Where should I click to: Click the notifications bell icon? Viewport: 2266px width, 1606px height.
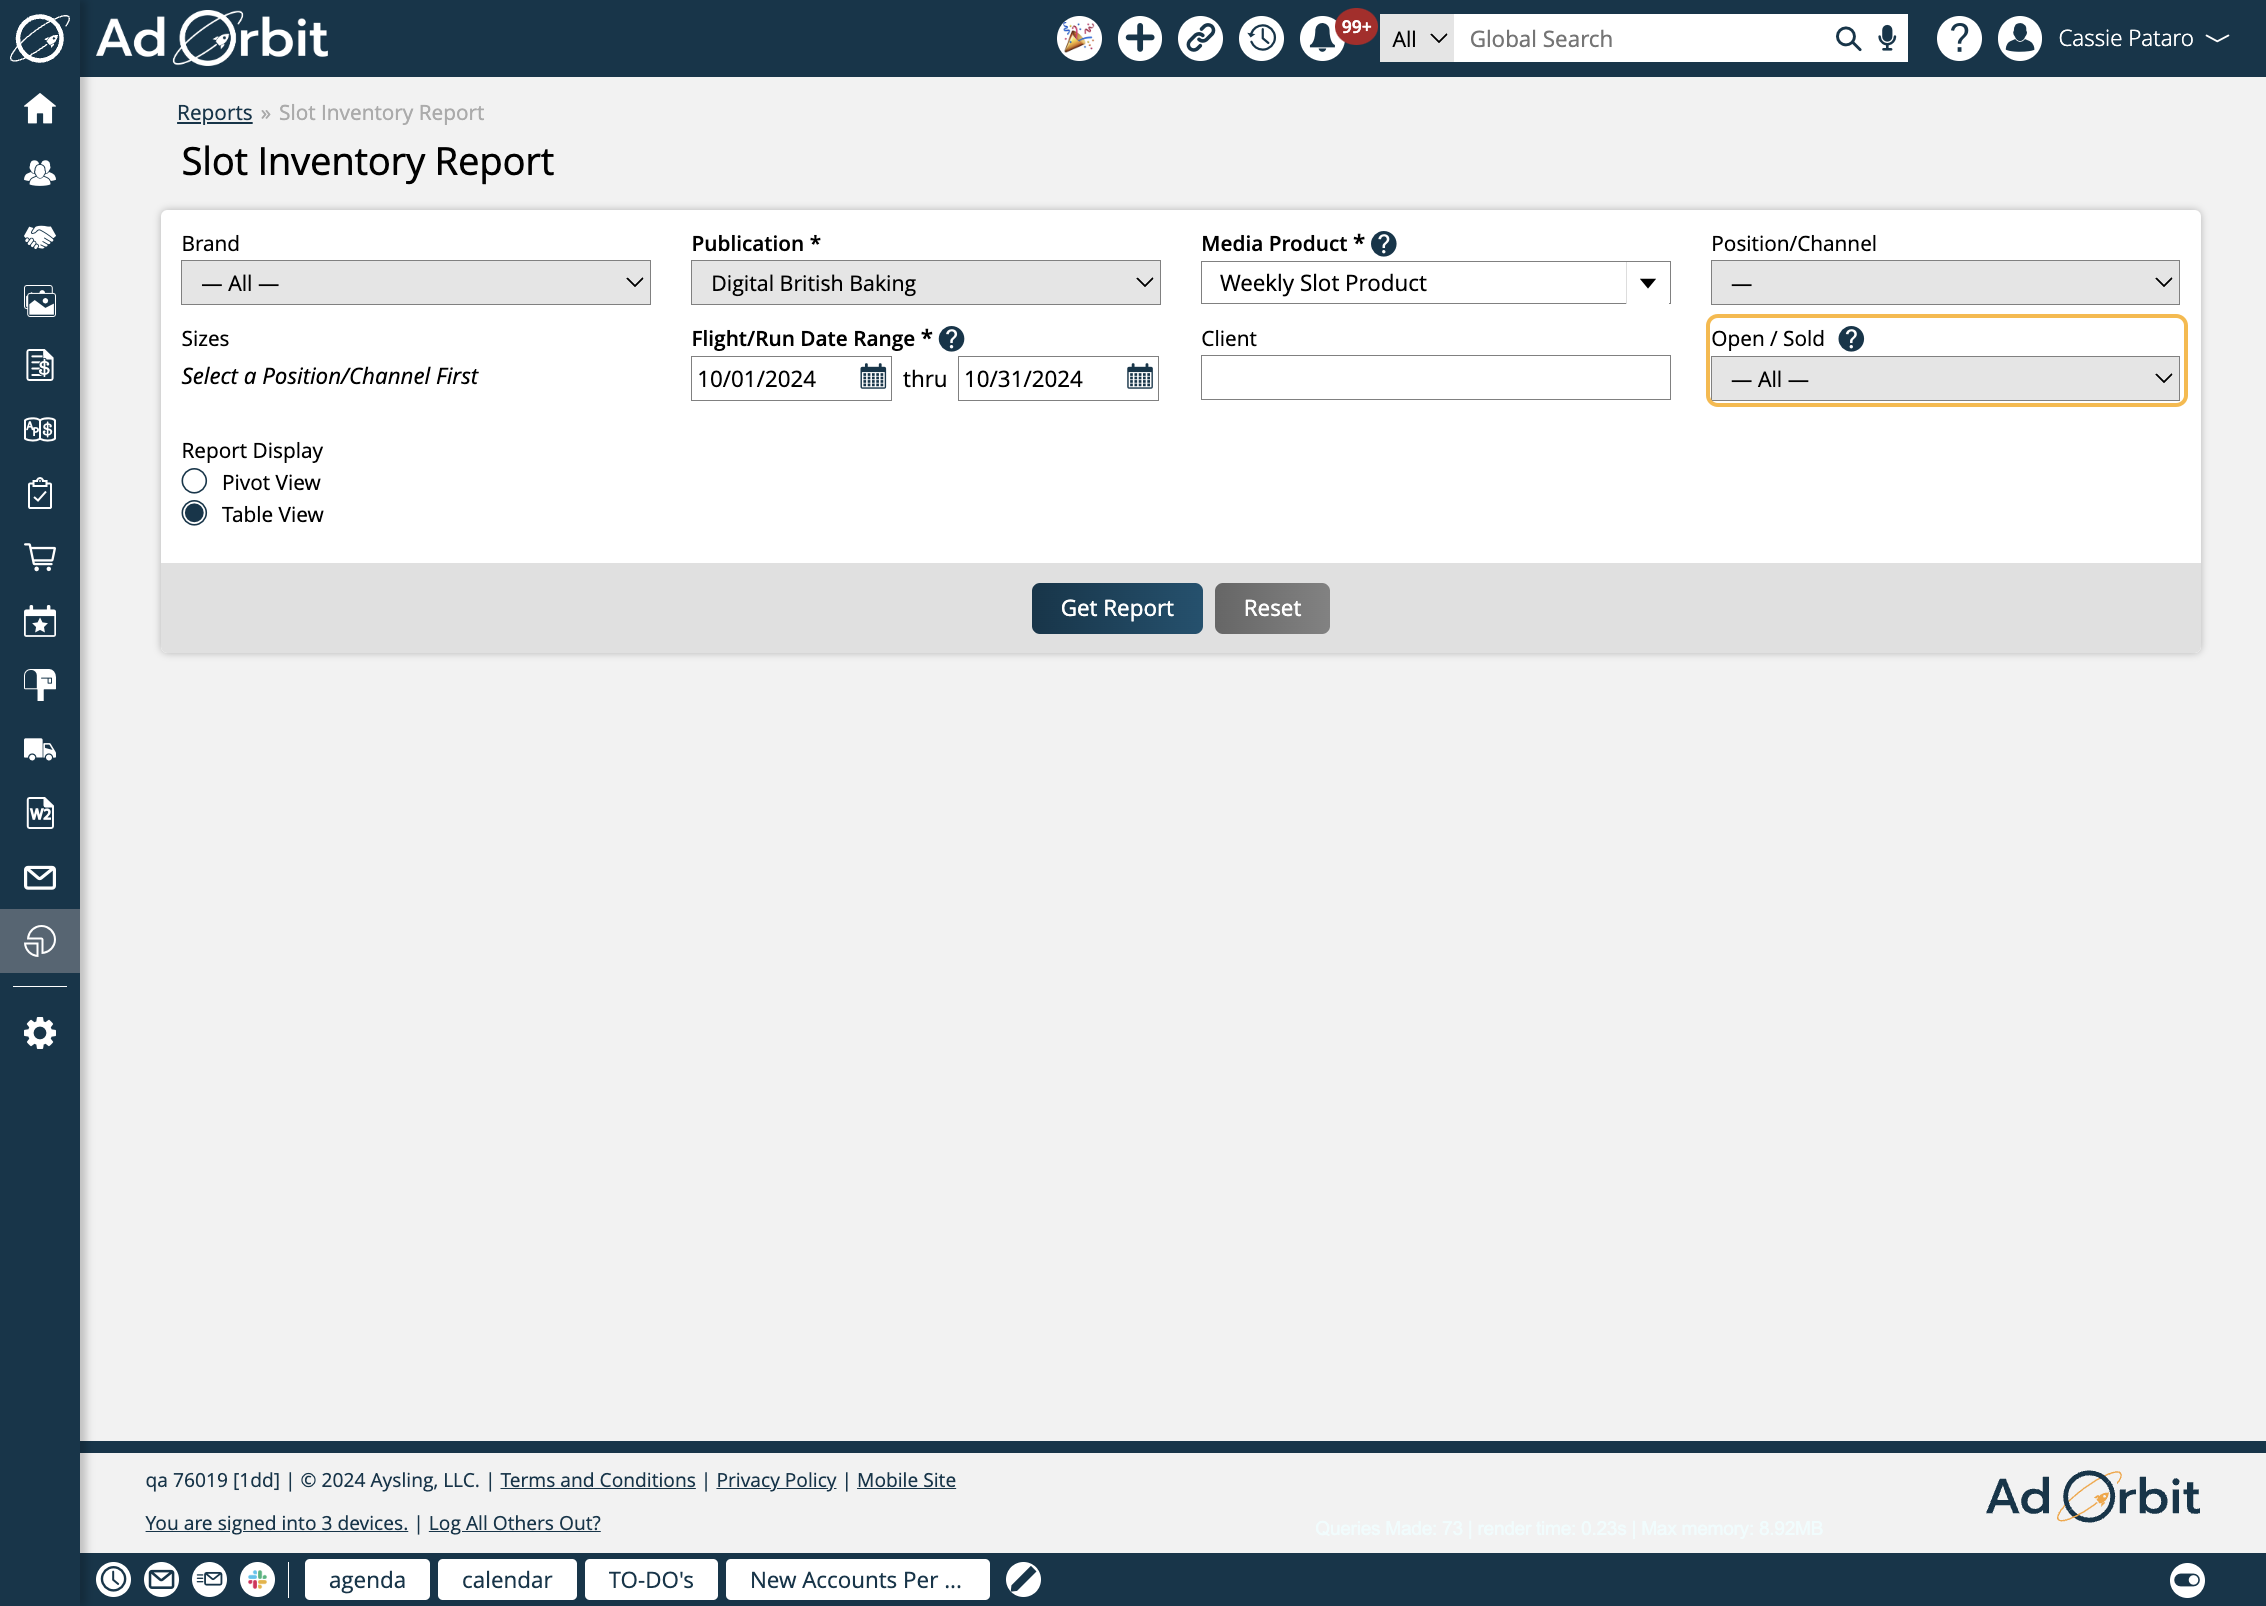pyautogui.click(x=1322, y=39)
